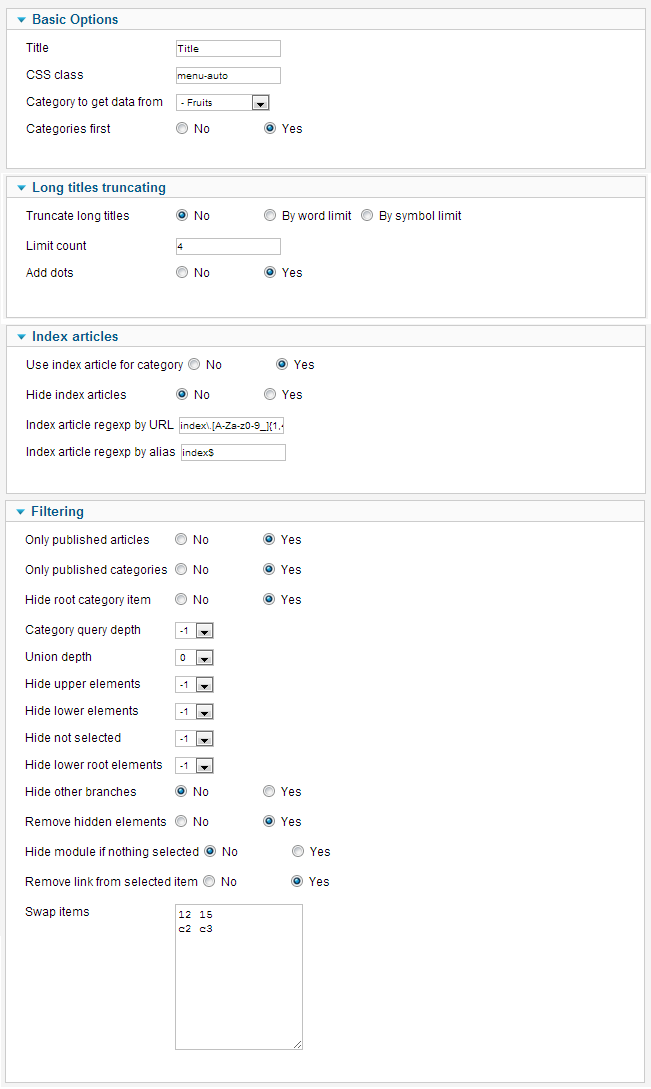Open the Union depth dropdown

click(194, 658)
